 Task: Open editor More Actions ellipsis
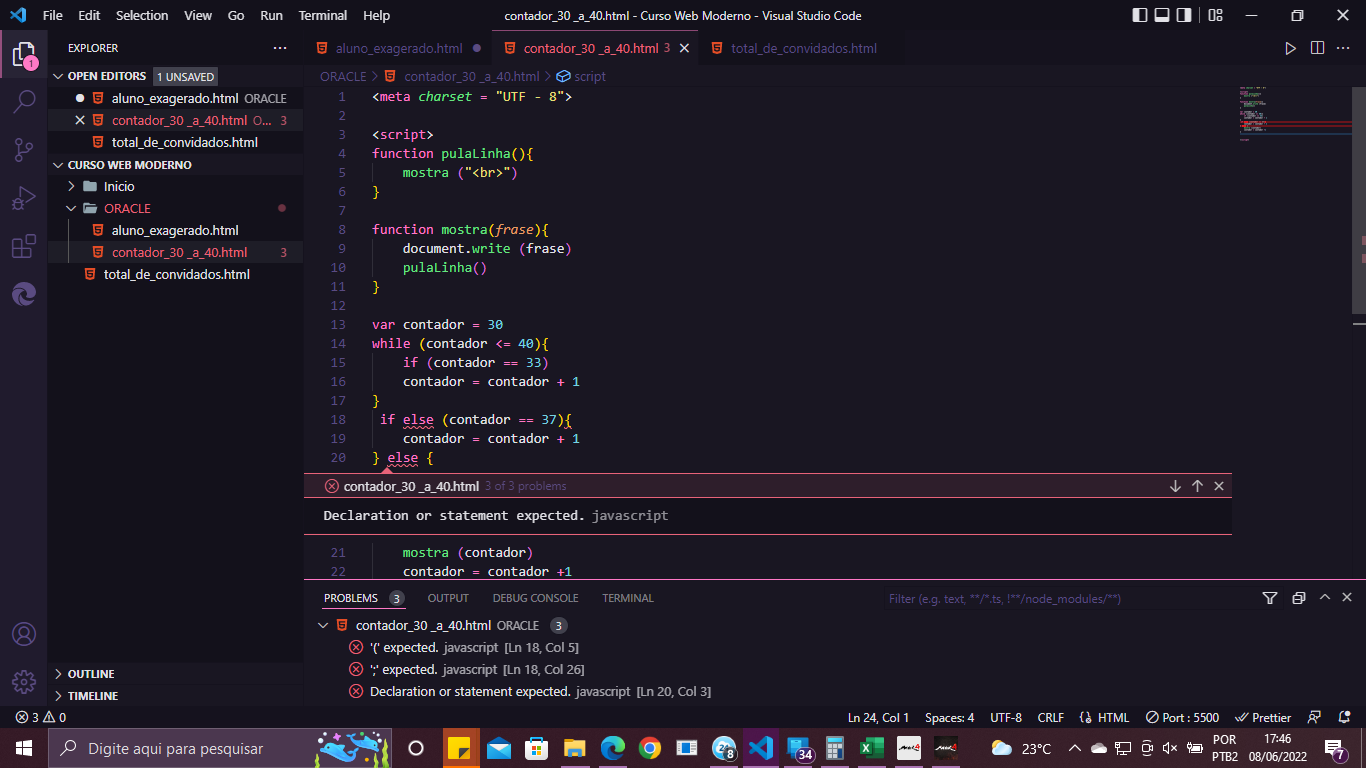point(1344,48)
